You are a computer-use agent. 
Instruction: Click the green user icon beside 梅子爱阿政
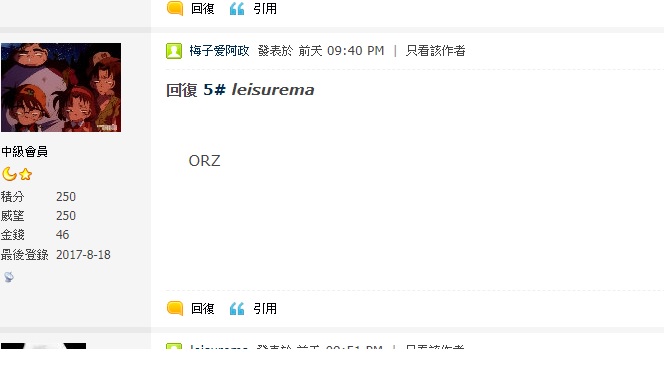(174, 51)
